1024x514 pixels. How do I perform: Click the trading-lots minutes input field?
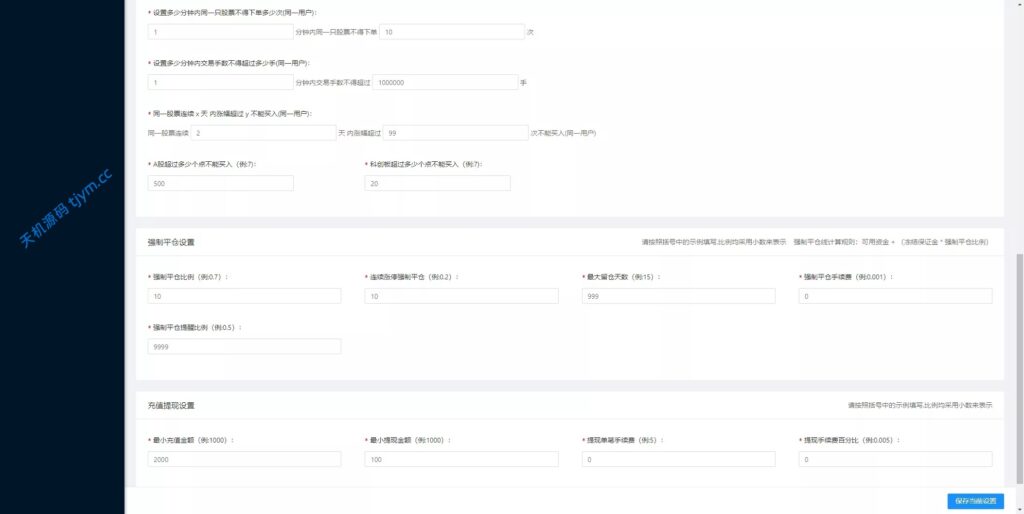(x=220, y=82)
